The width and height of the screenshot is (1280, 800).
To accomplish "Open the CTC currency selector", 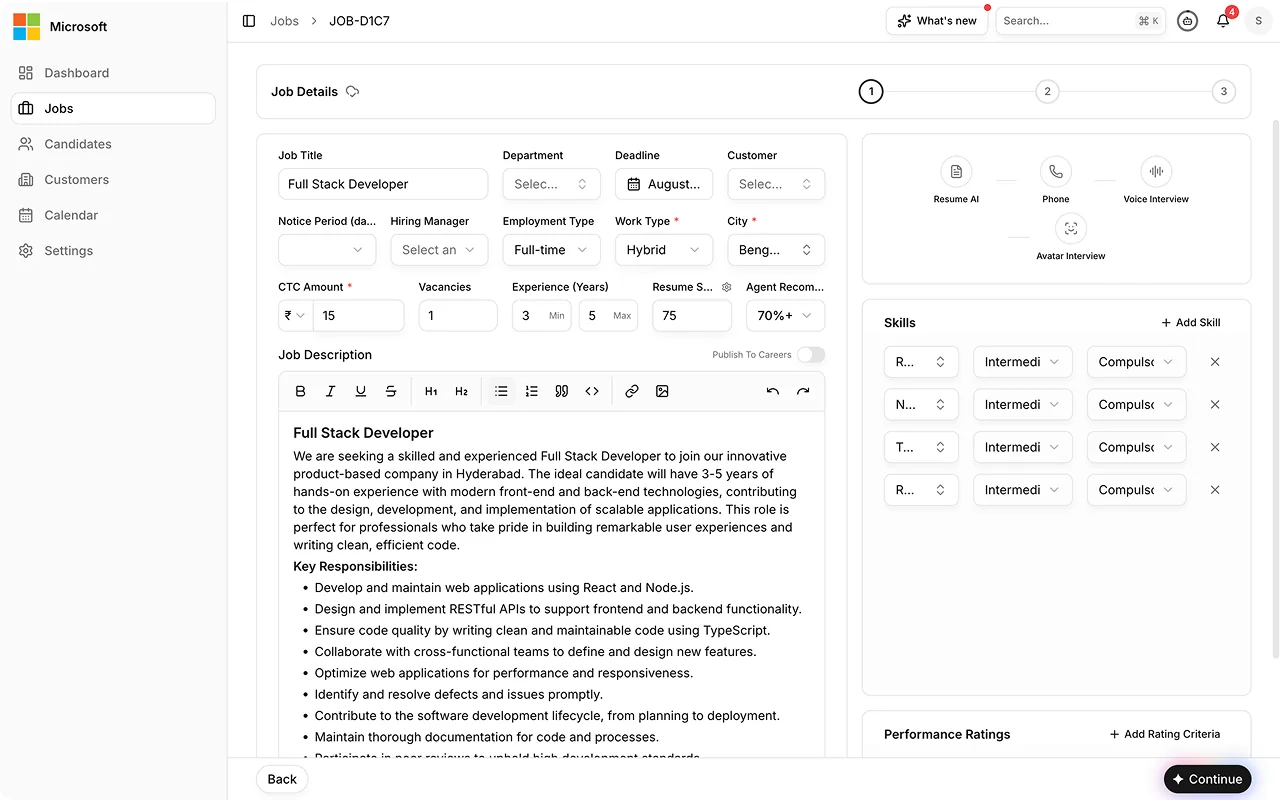I will click(295, 315).
